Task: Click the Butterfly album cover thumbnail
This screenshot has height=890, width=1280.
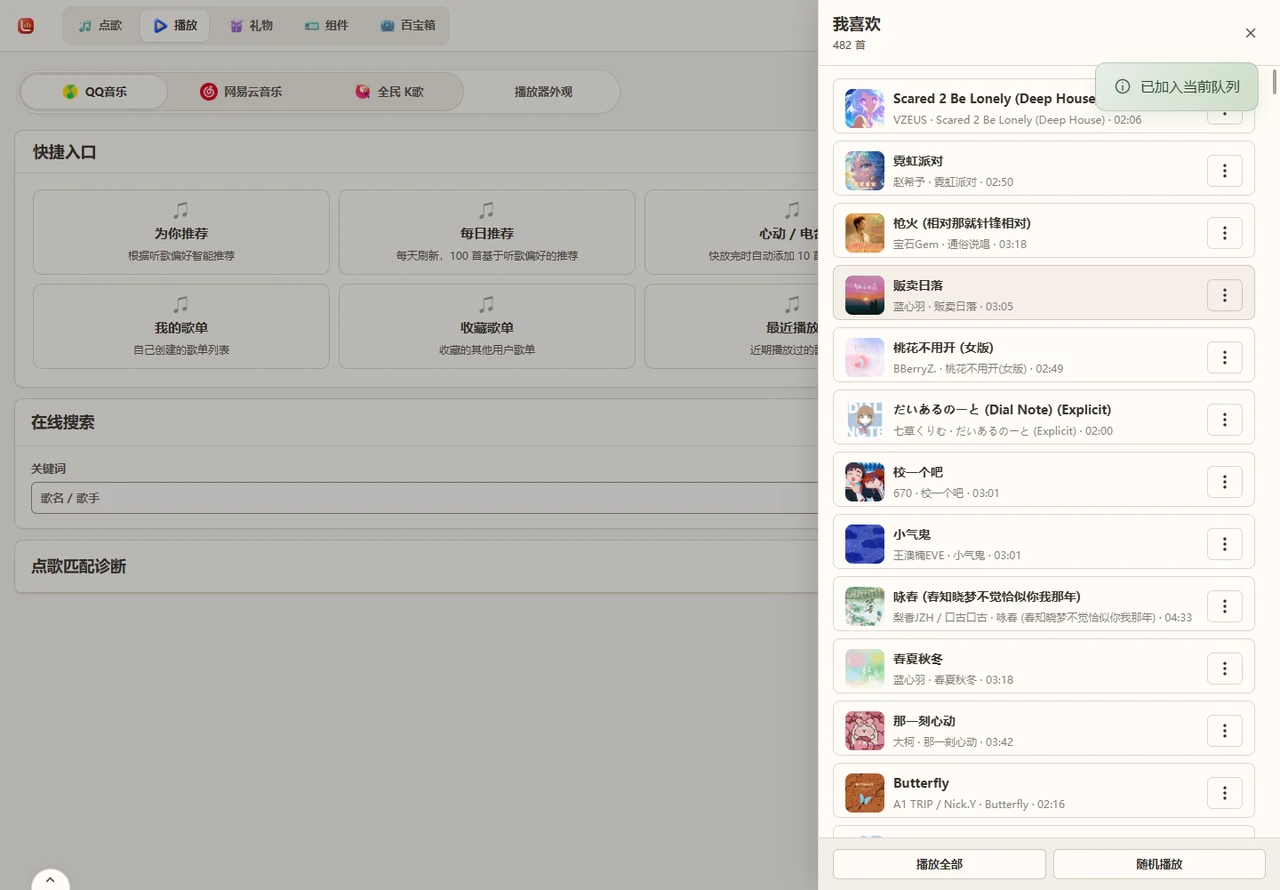Action: (864, 793)
